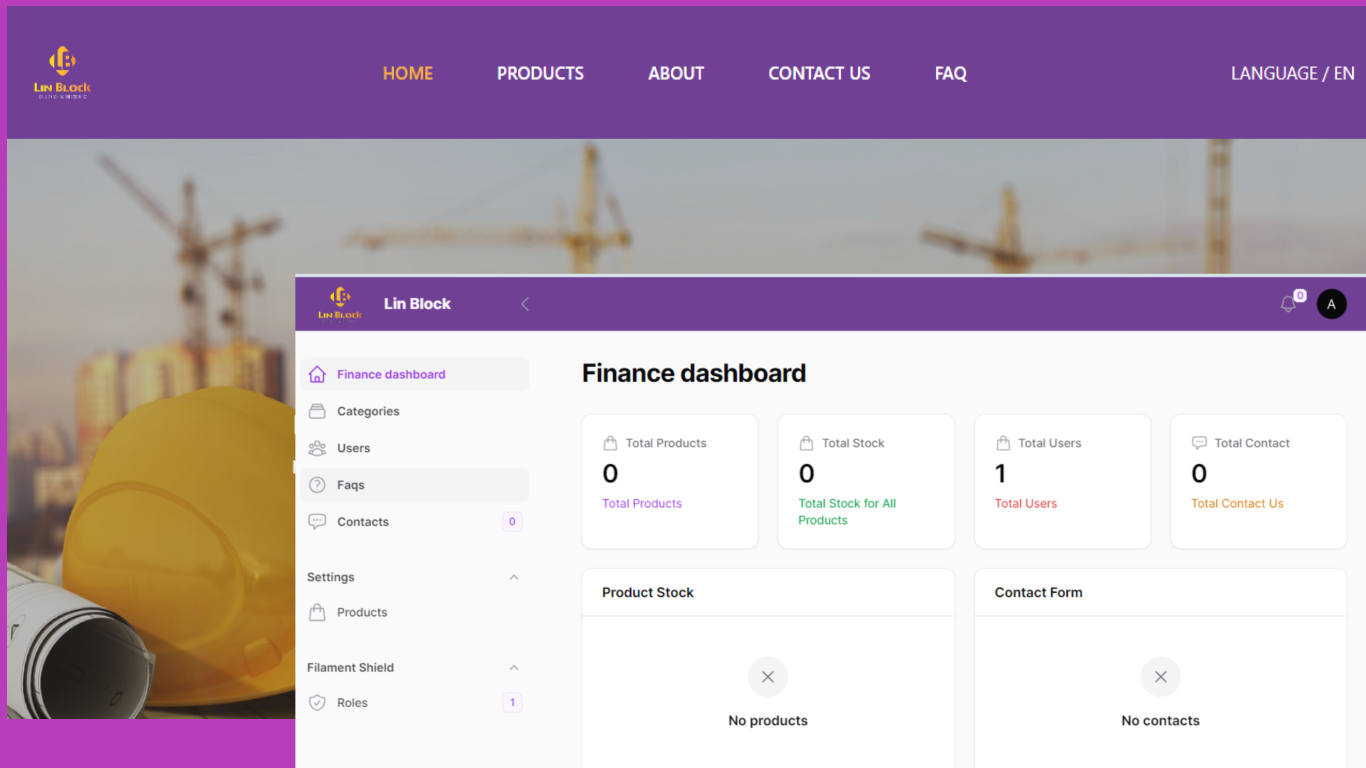
Task: Open the LANGUAGE / EN selector
Action: [x=1293, y=73]
